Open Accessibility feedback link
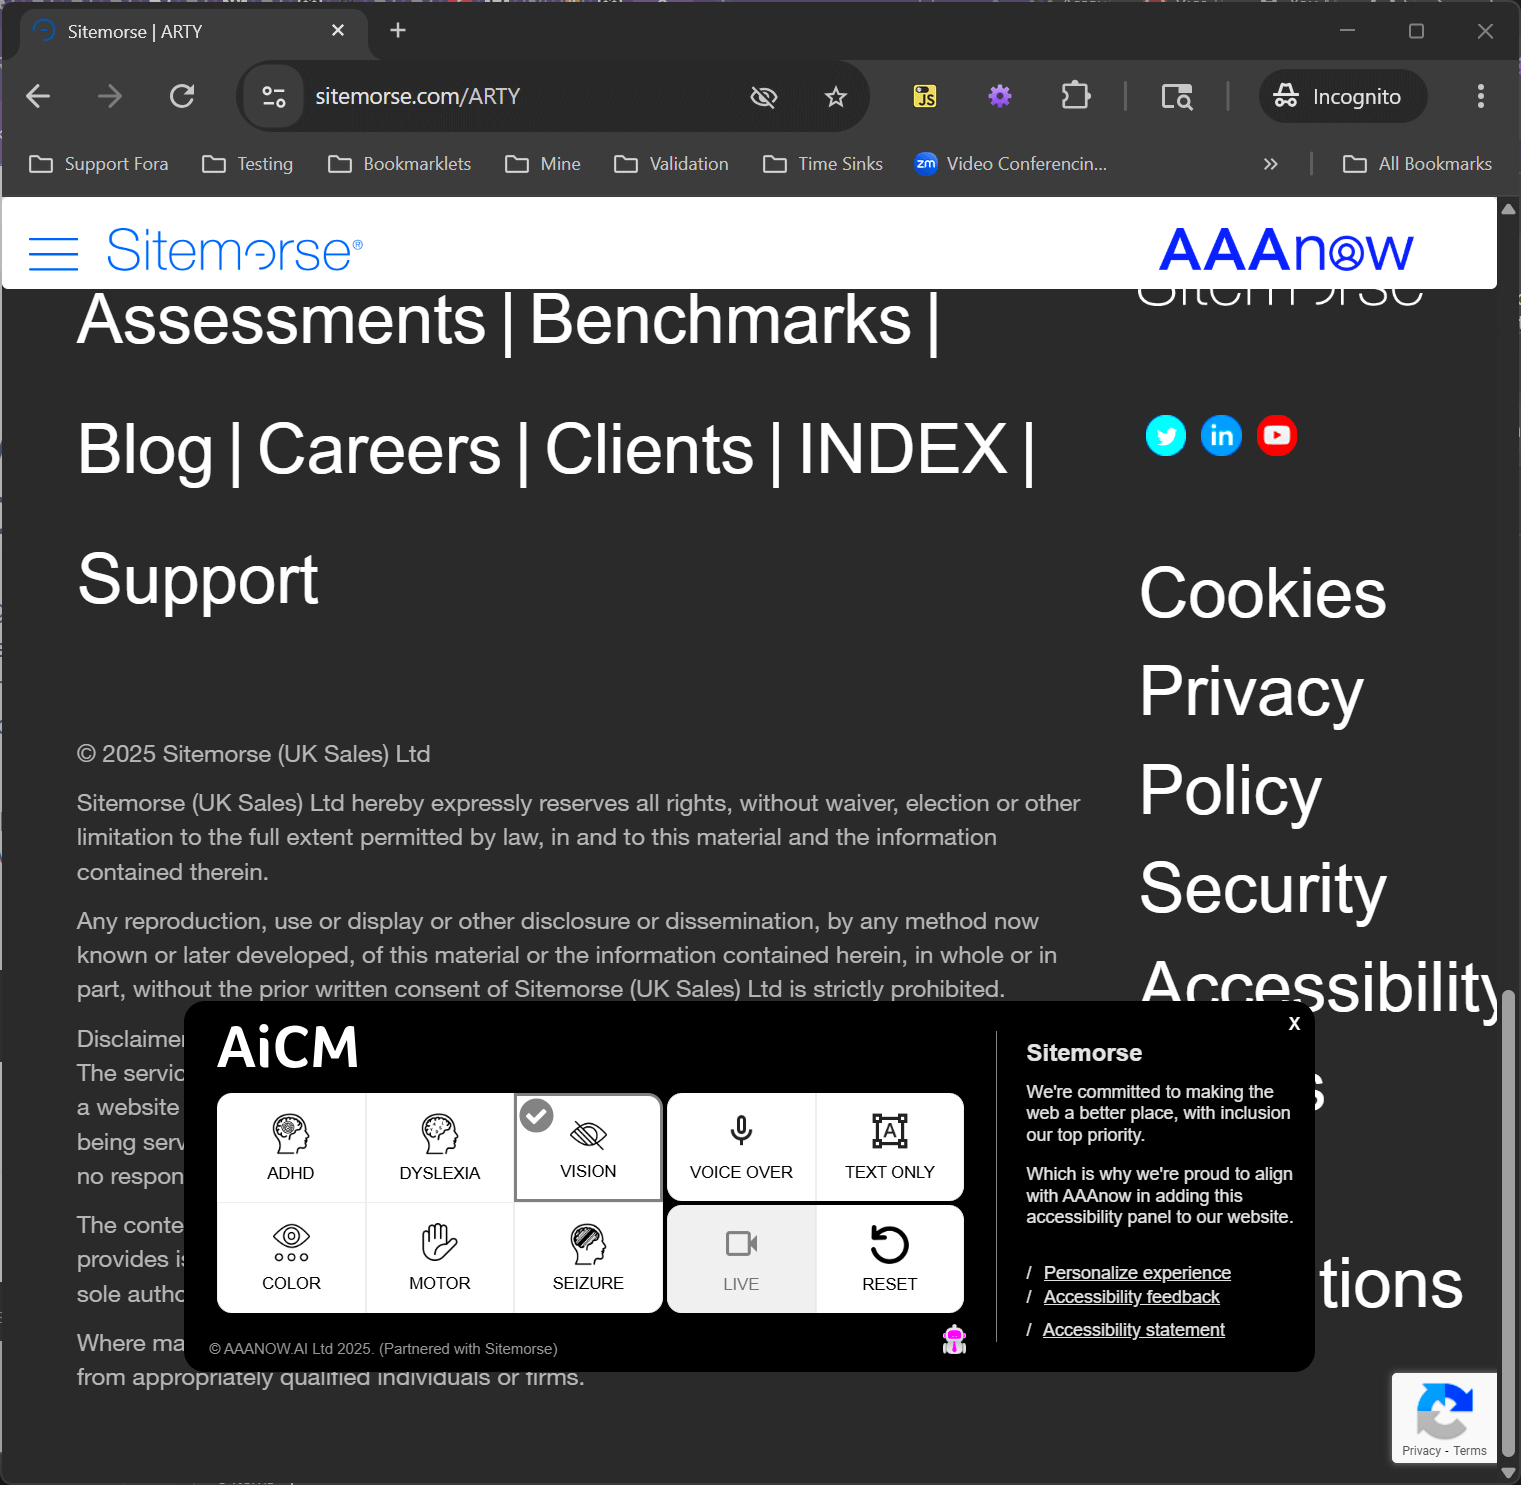This screenshot has height=1485, width=1521. click(1131, 1296)
